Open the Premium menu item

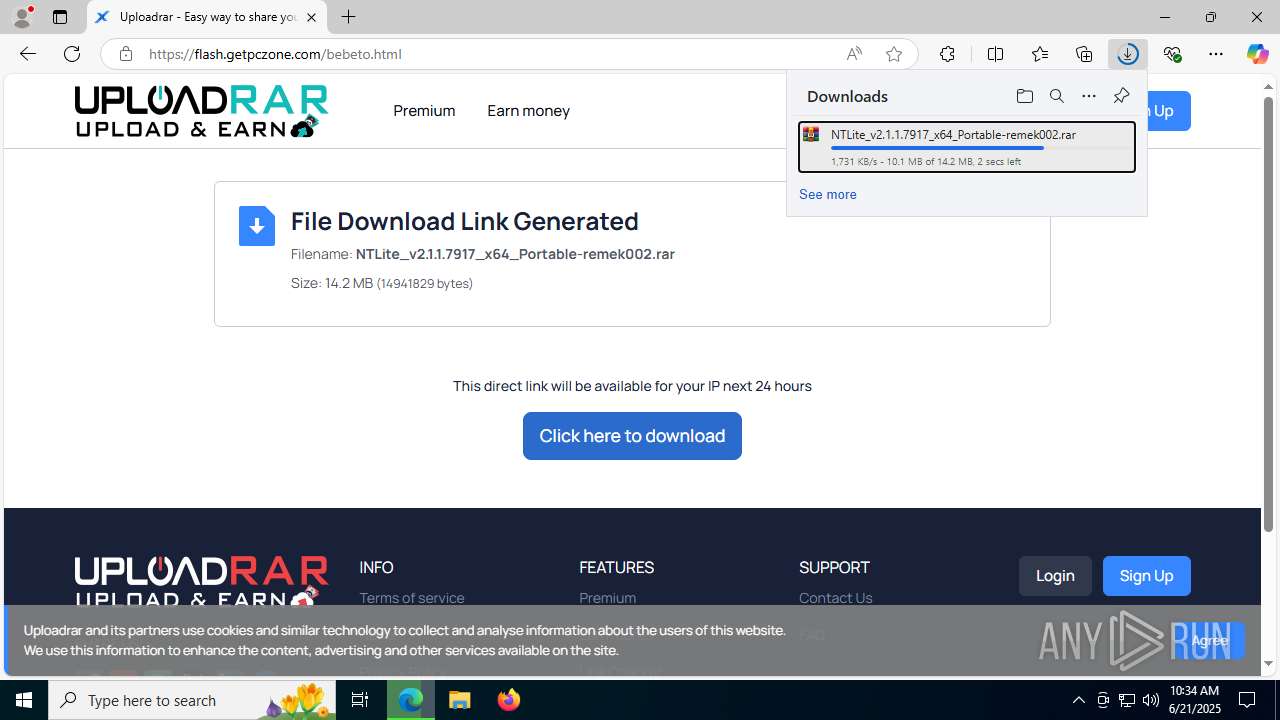424,111
